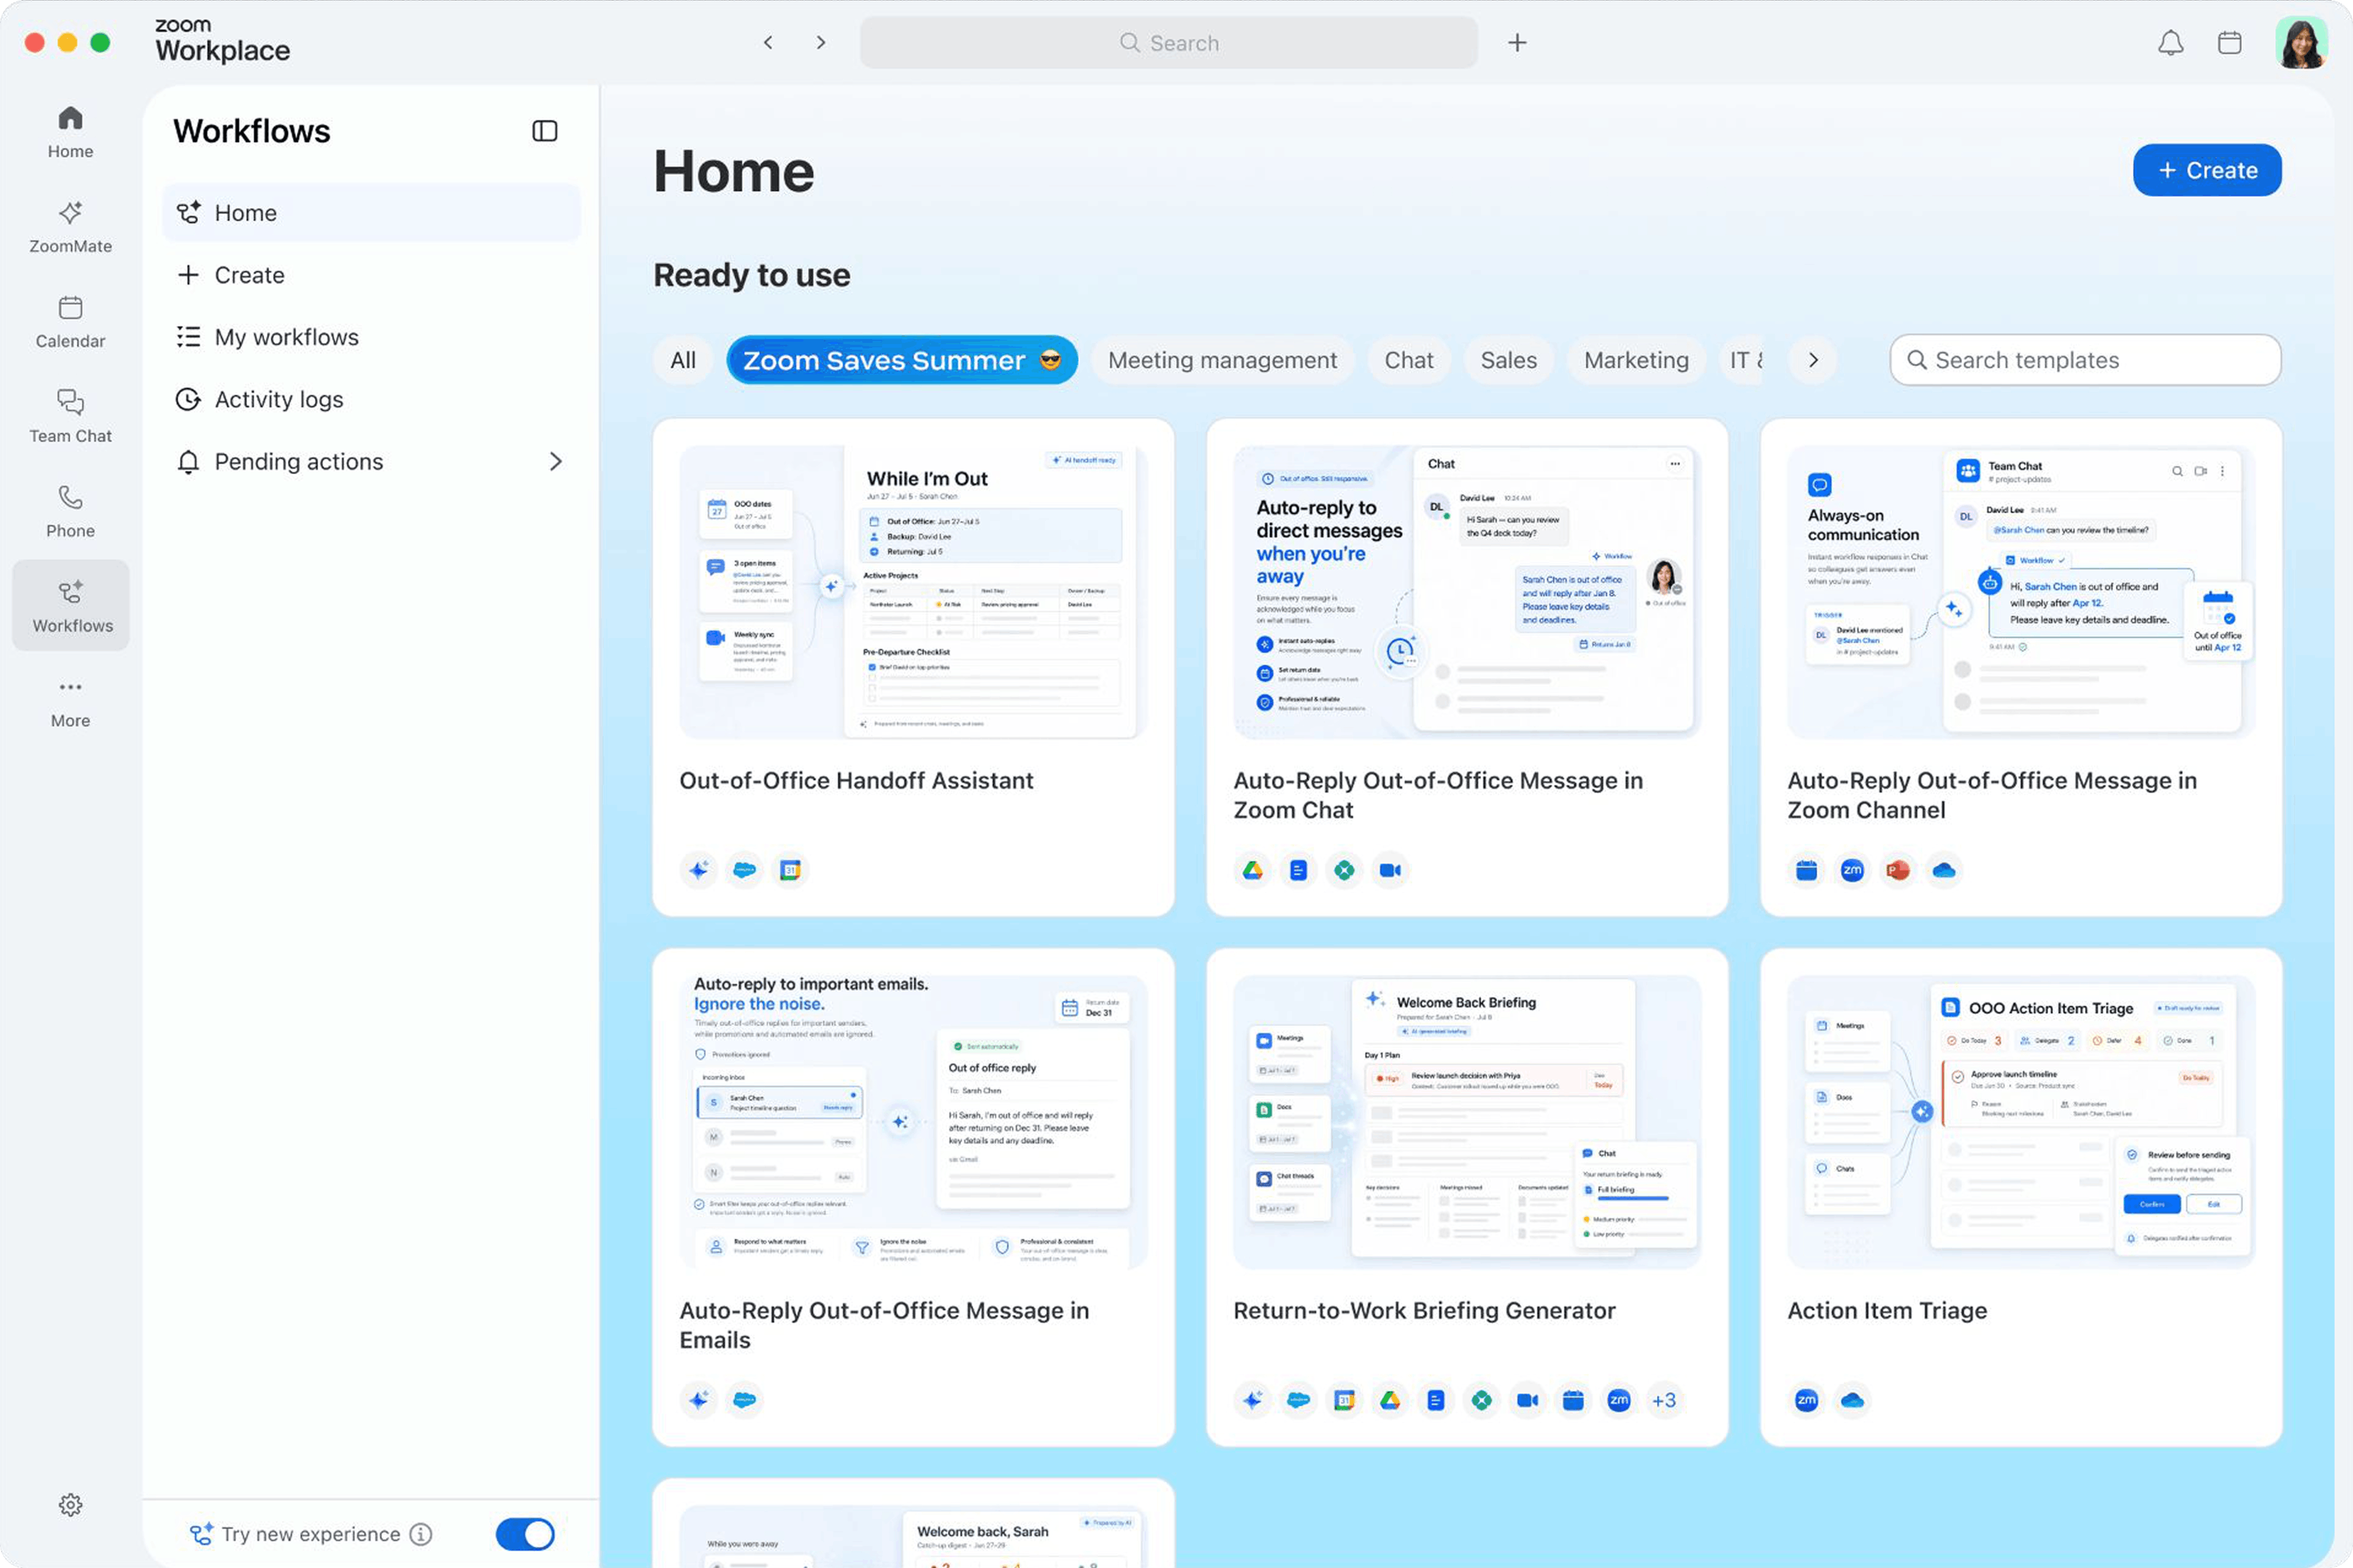2353x1568 pixels.
Task: Open the calendar icon in the title bar
Action: pos(2229,43)
